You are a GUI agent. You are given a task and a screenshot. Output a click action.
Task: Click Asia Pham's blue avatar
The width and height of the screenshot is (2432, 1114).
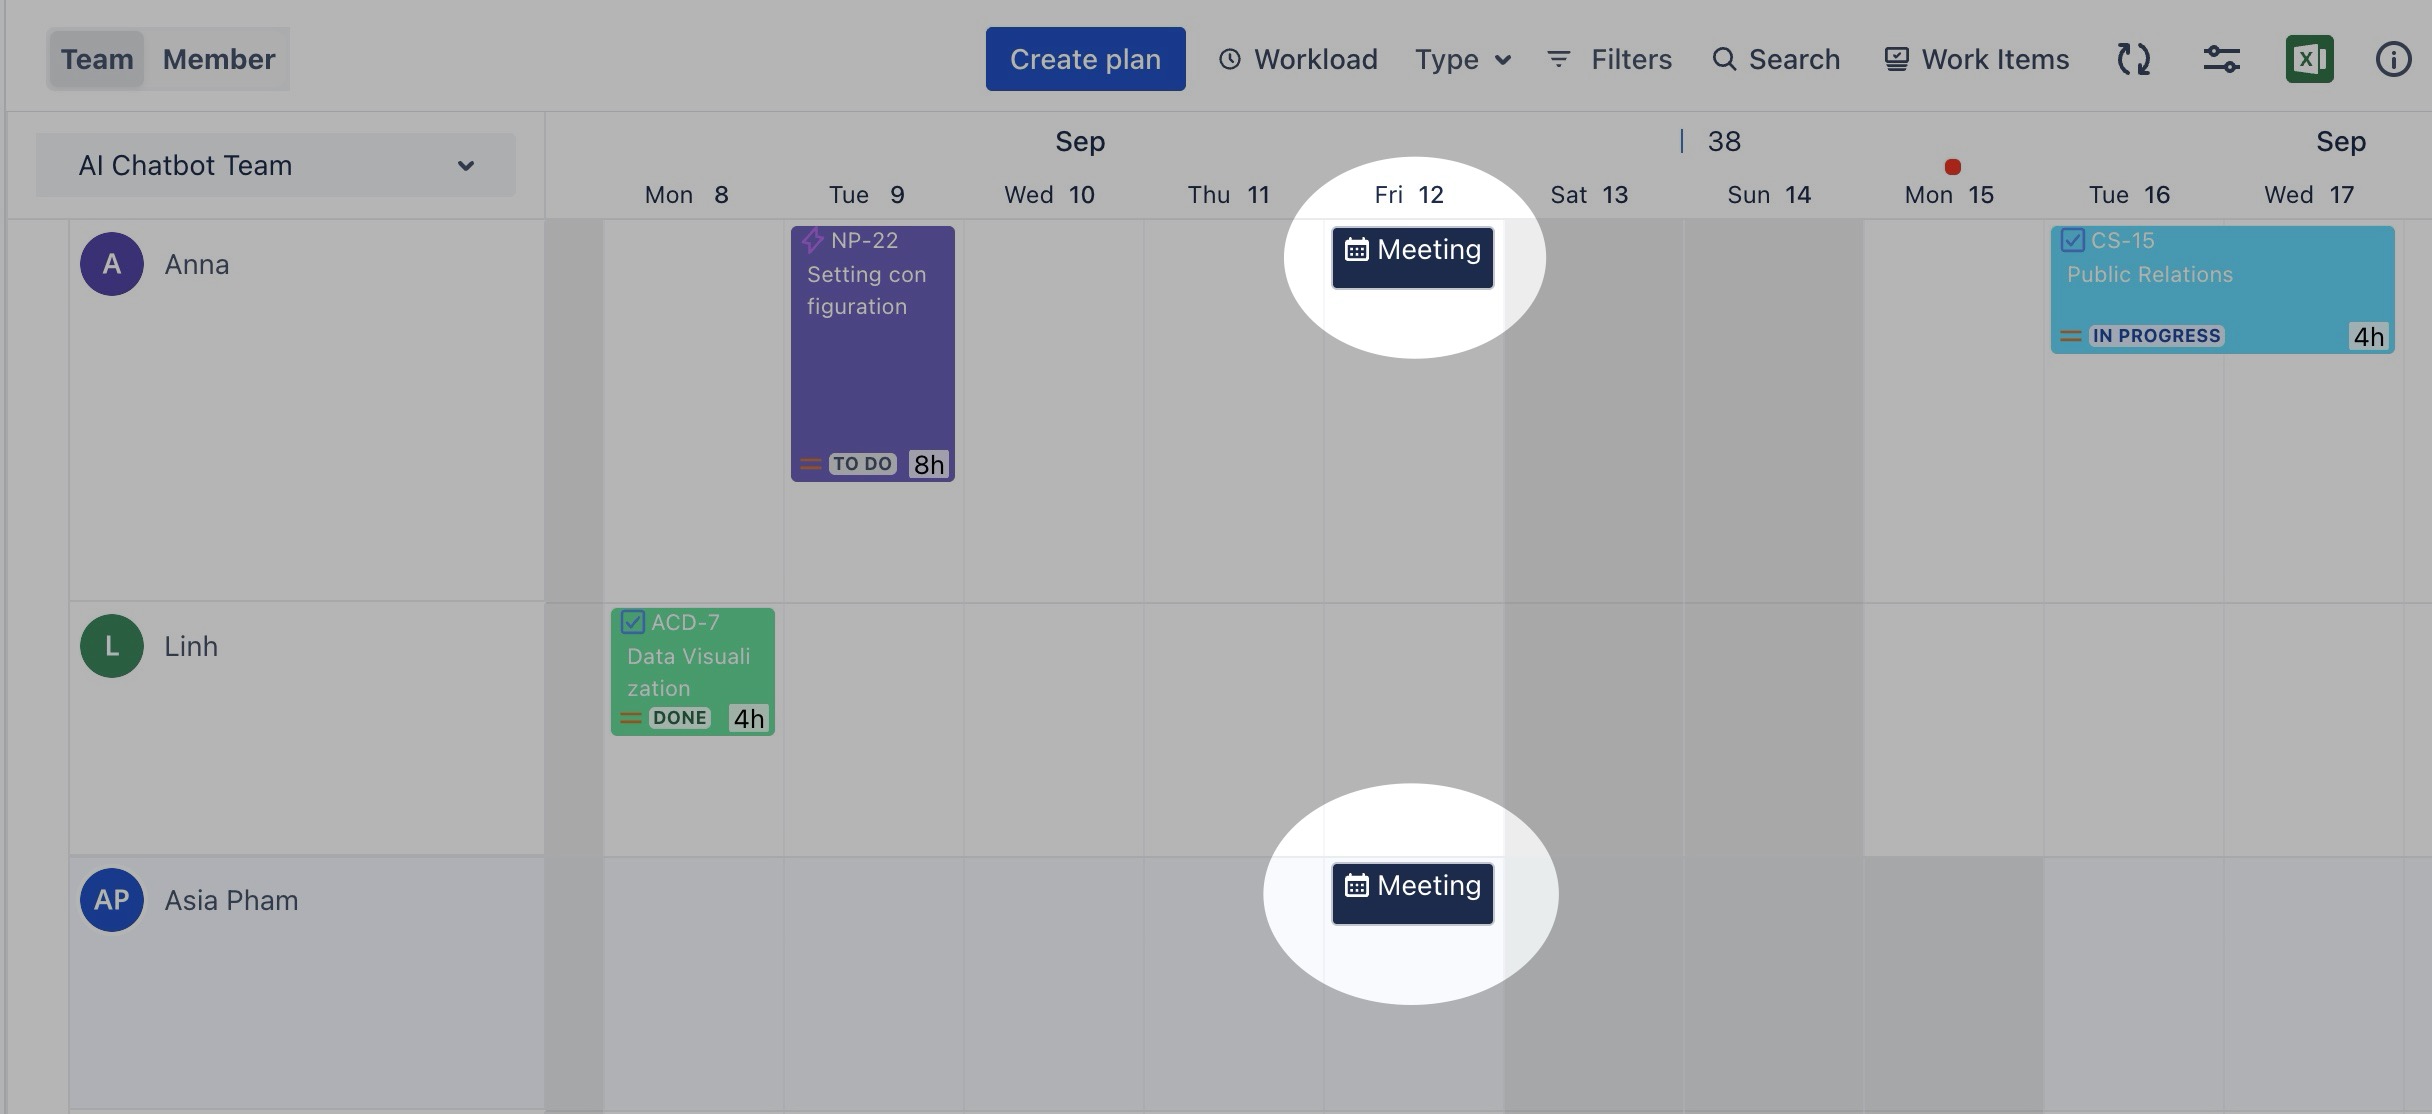click(x=112, y=900)
